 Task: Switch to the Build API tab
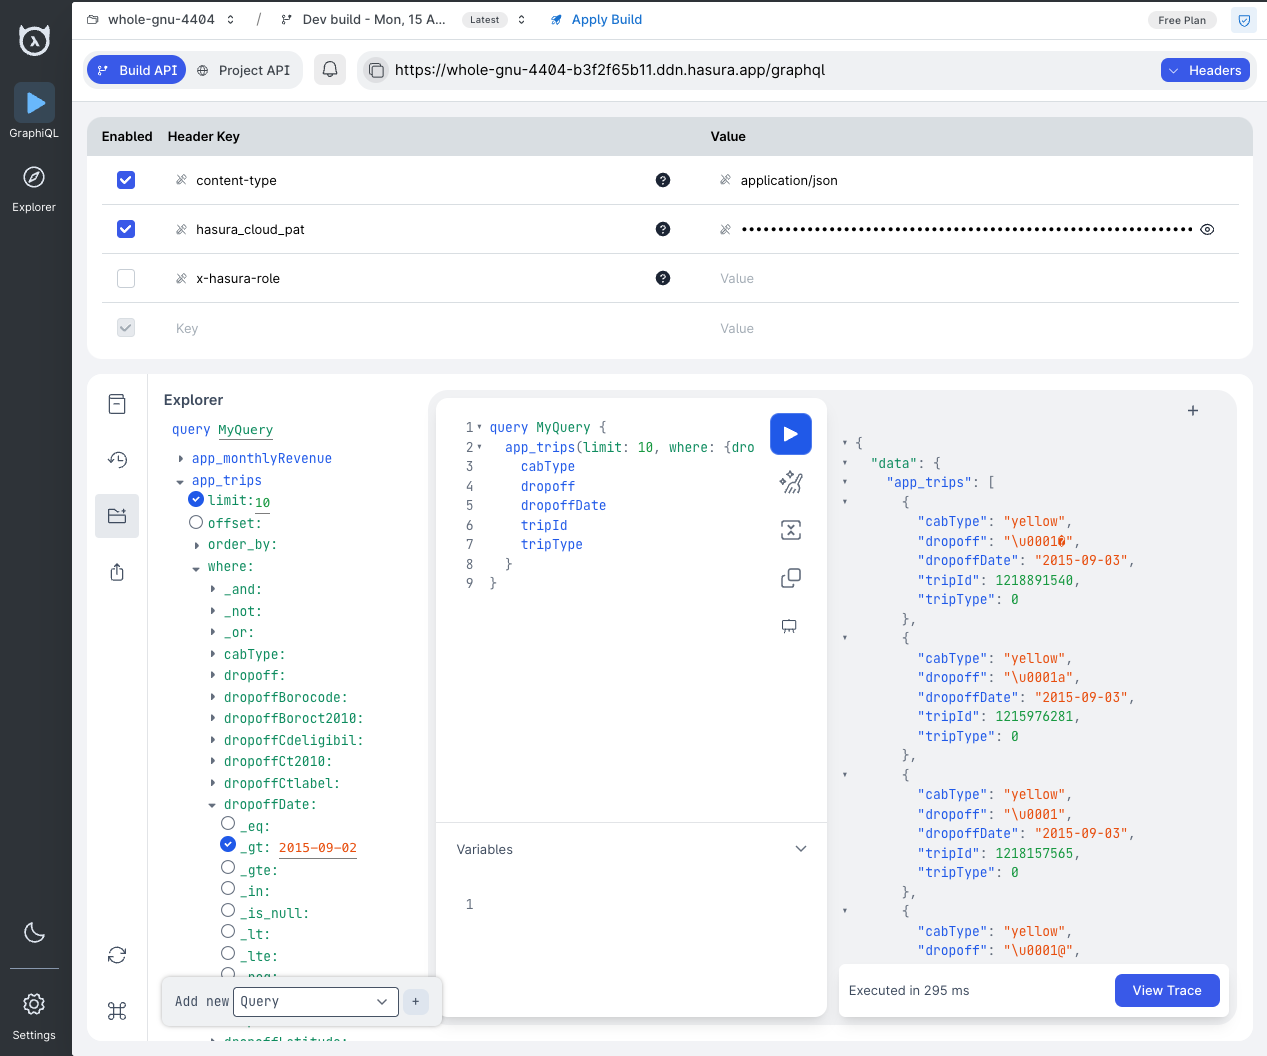137,70
